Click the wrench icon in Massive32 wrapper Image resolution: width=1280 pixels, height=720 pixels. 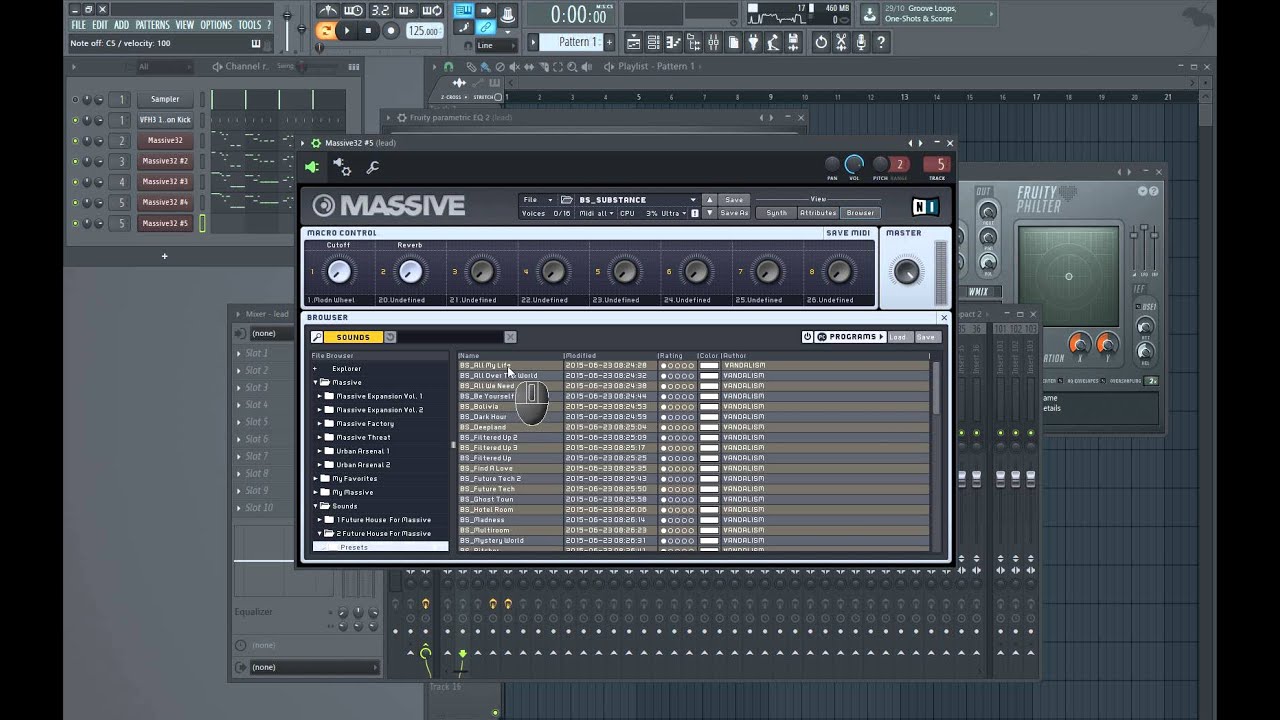tap(373, 167)
